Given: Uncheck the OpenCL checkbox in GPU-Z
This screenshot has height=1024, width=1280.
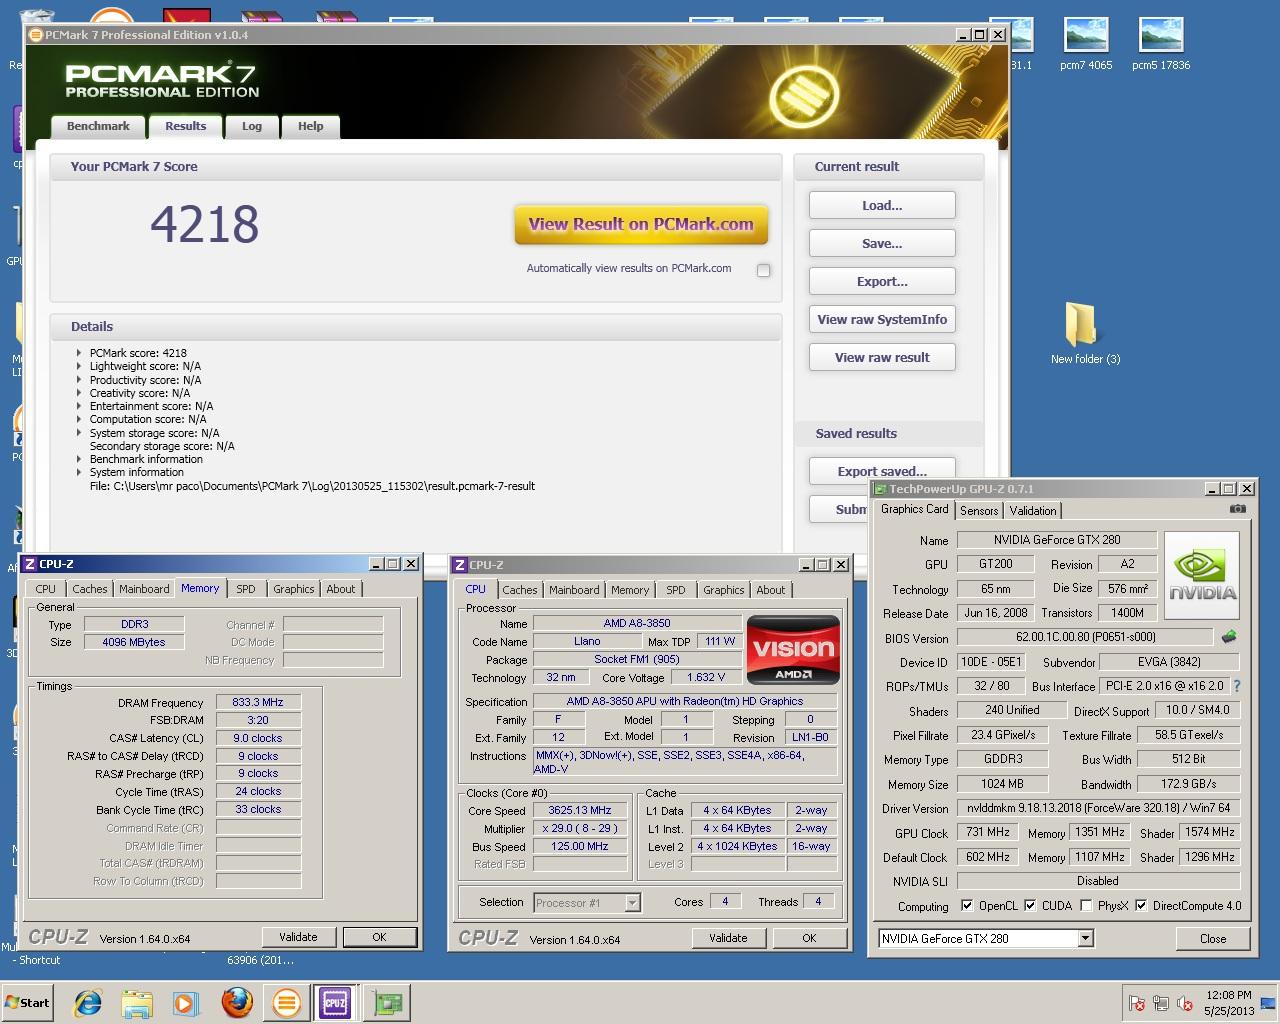Looking at the screenshot, I should tap(967, 906).
